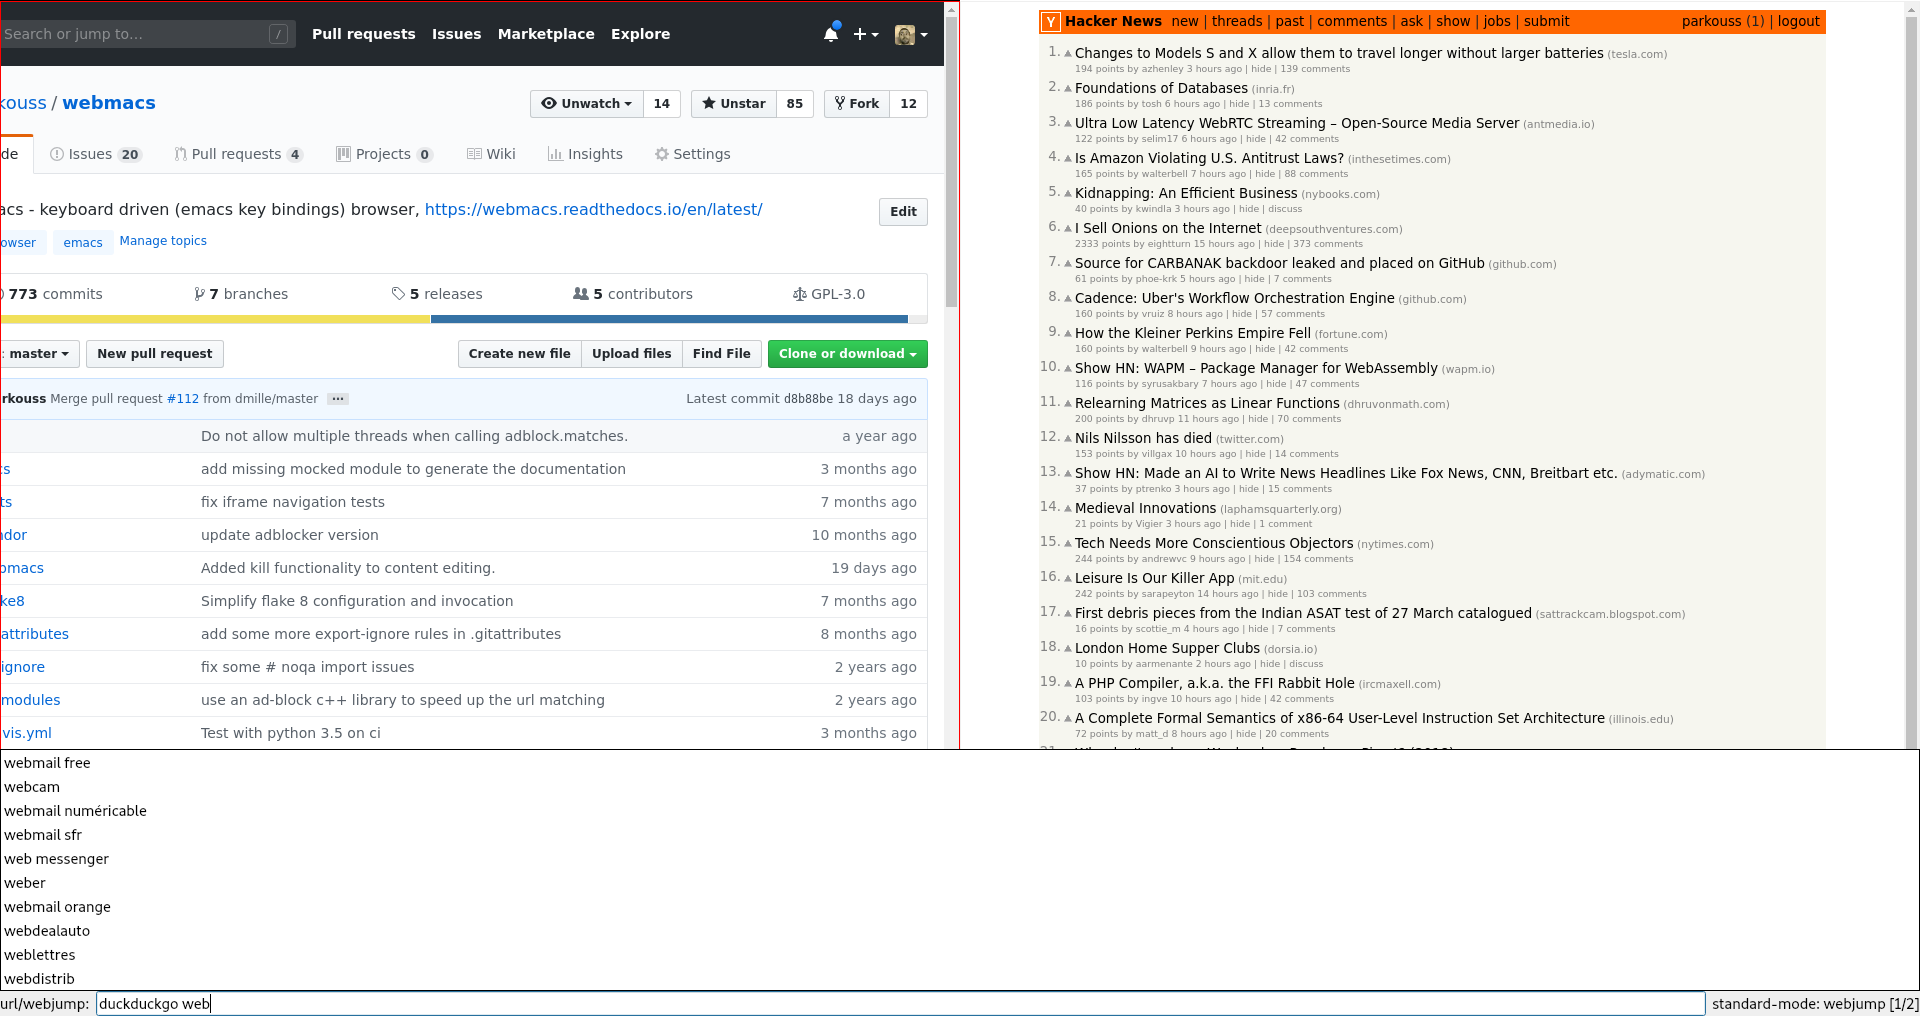The height and width of the screenshot is (1016, 1920).
Task: Upvote the Kidnapping: An Efficient Business story
Action: pyautogui.click(x=1068, y=193)
